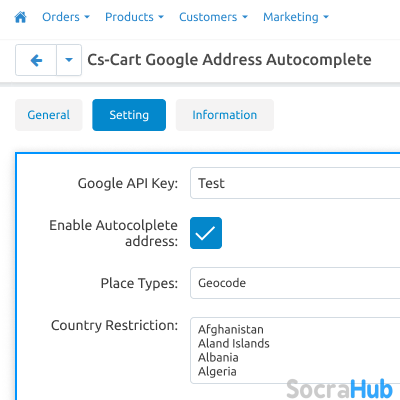Select Albania in Country Restriction list
Screen dimensions: 400x400
click(x=218, y=357)
